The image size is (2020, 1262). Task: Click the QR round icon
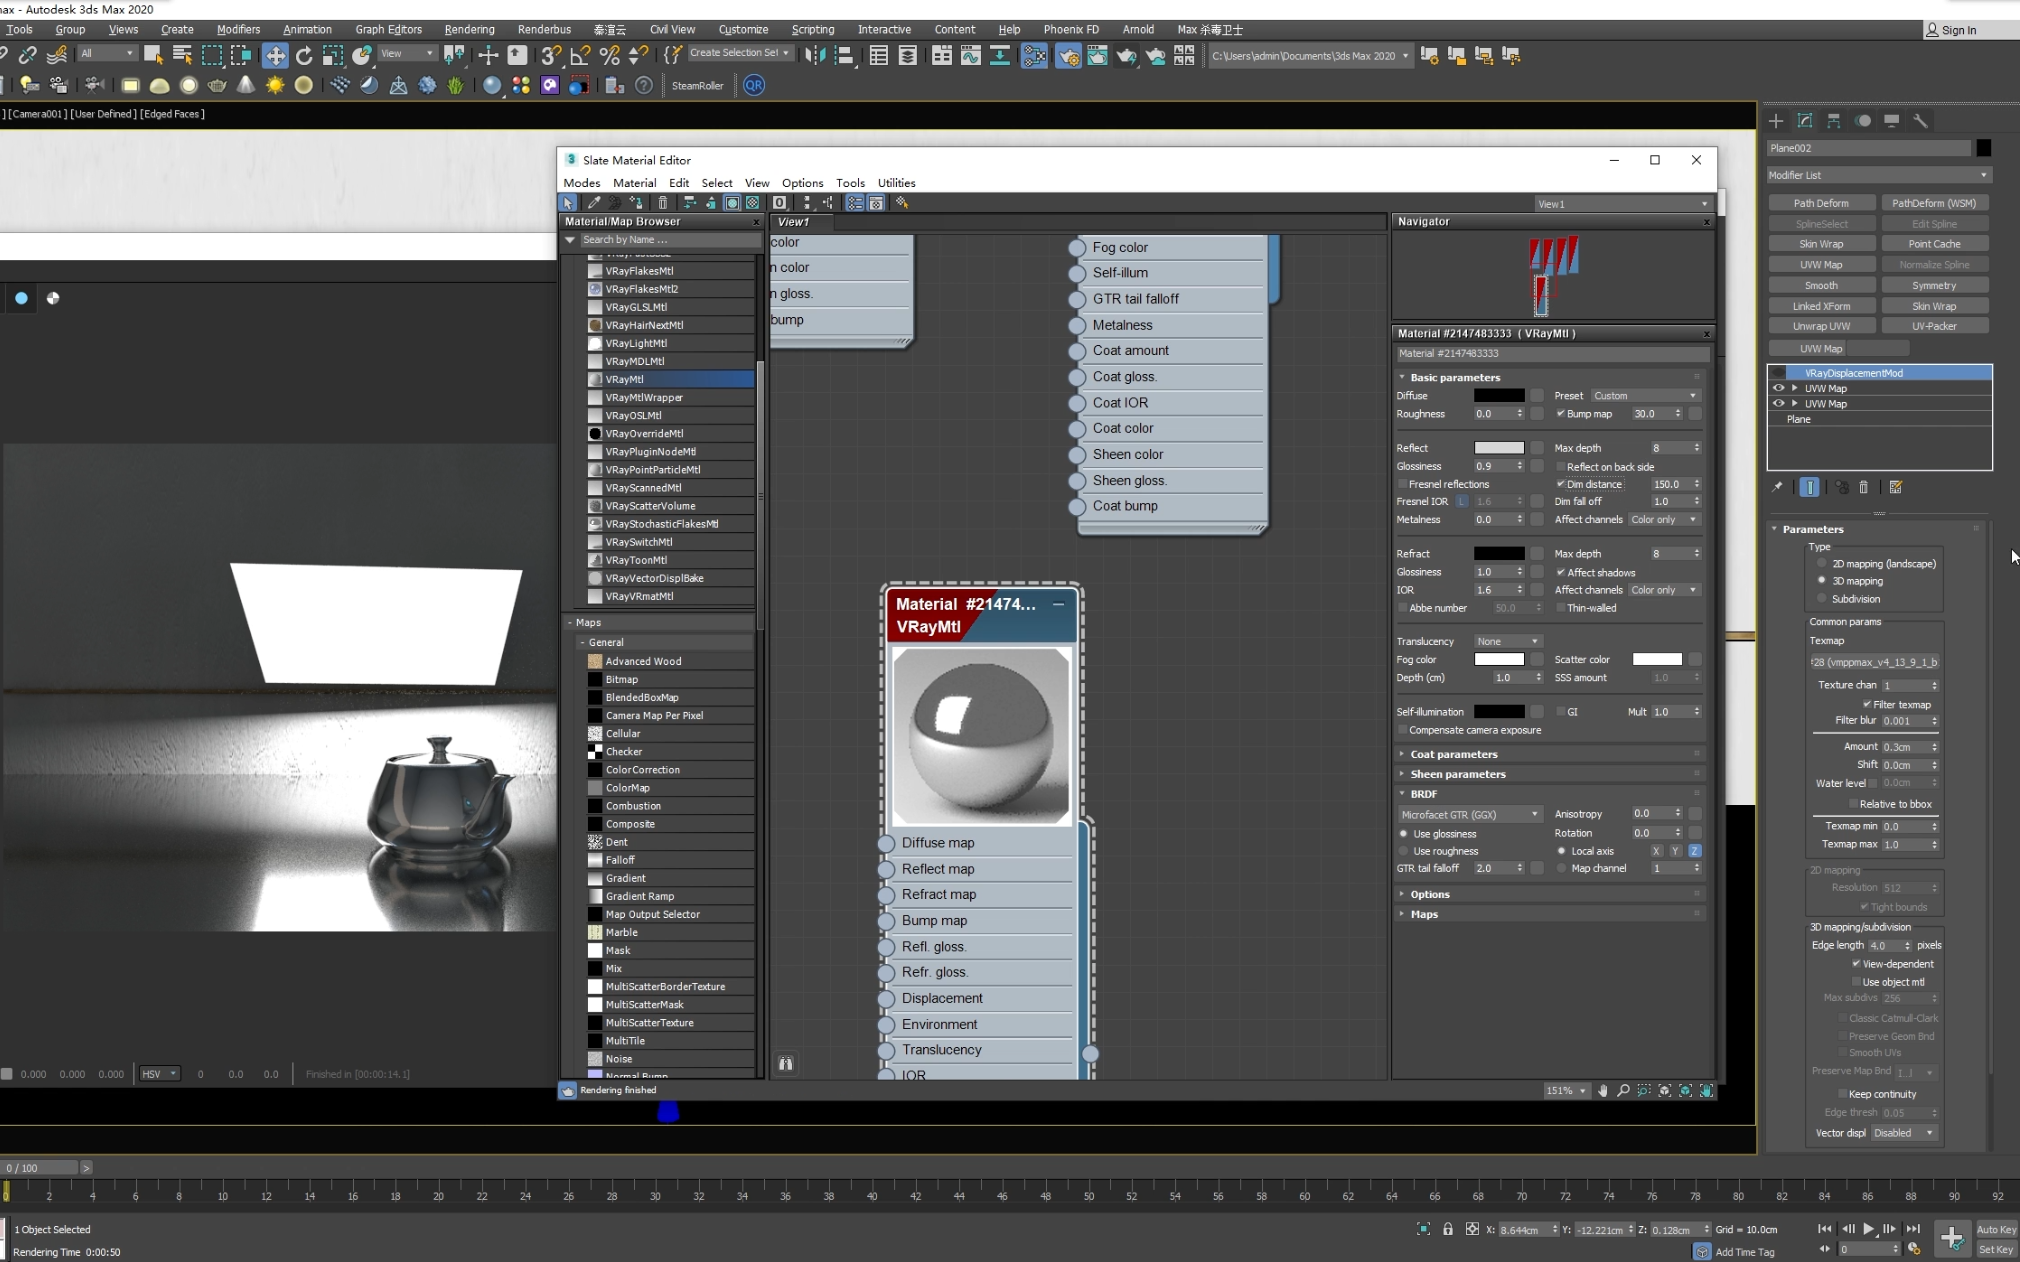click(754, 85)
